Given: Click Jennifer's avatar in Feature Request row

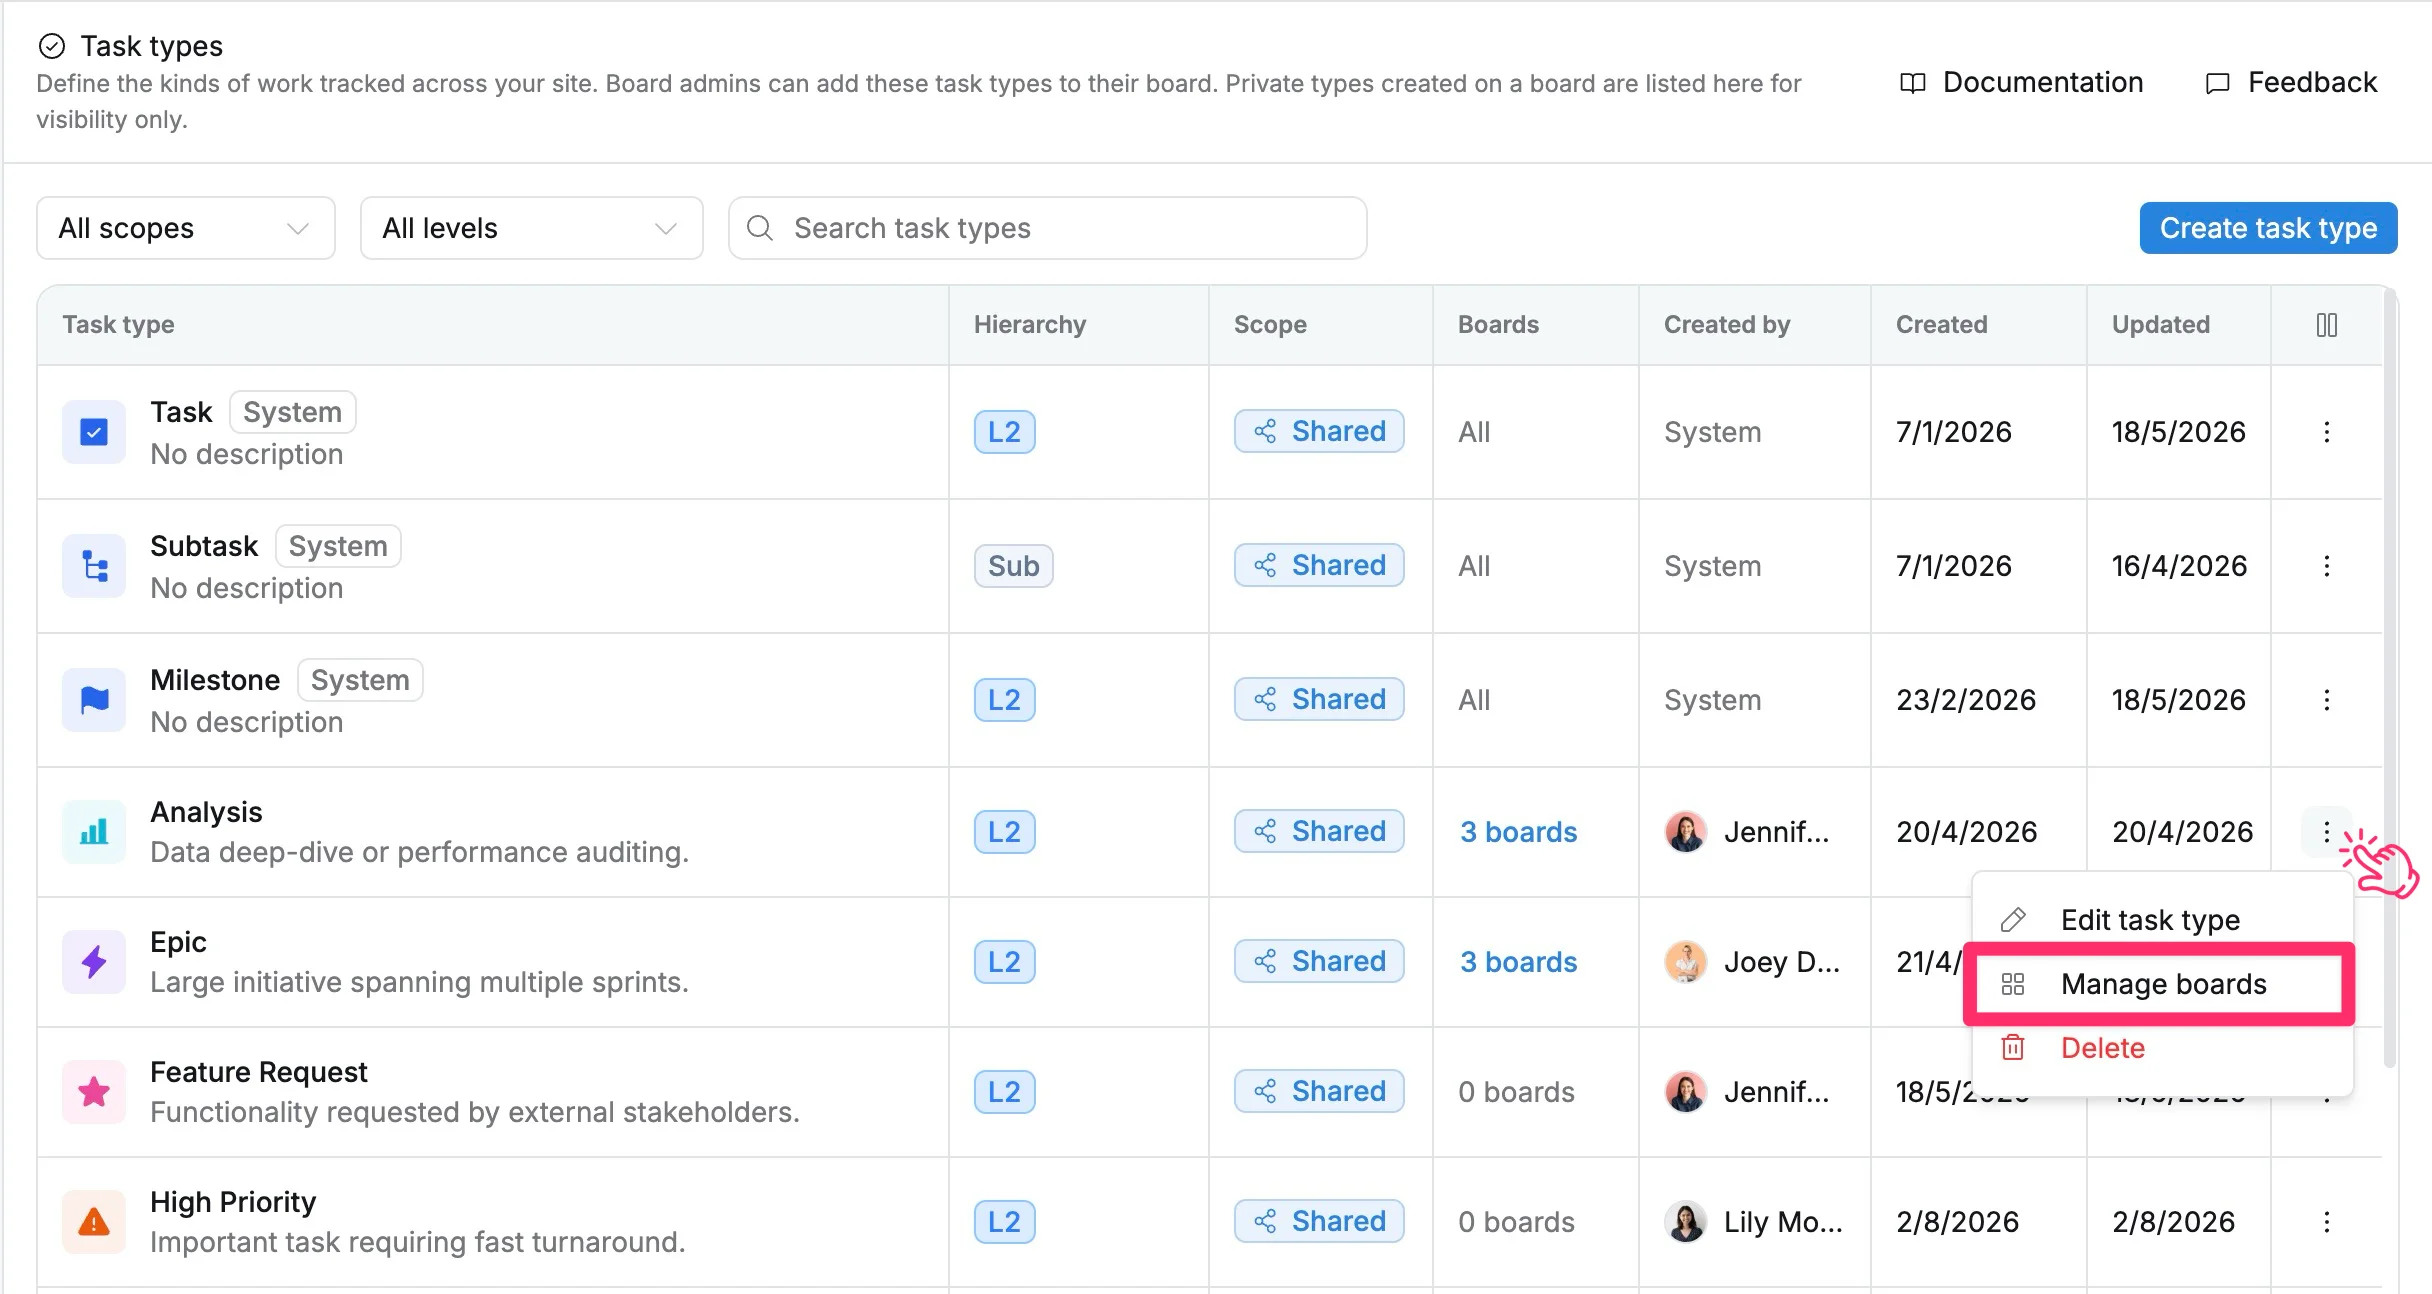Looking at the screenshot, I should pos(1686,1092).
